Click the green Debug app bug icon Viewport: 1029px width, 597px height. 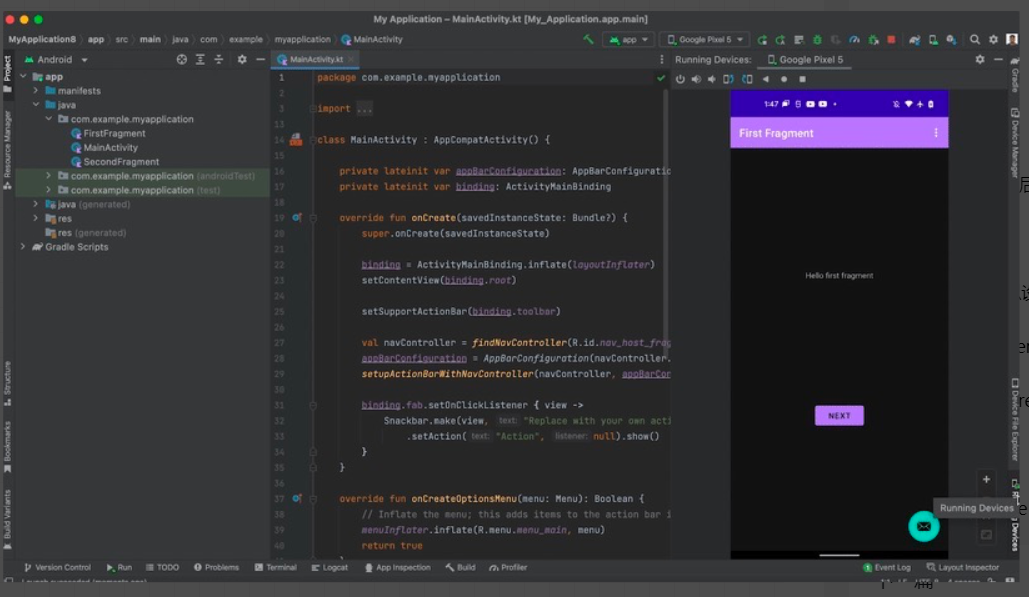pos(817,40)
